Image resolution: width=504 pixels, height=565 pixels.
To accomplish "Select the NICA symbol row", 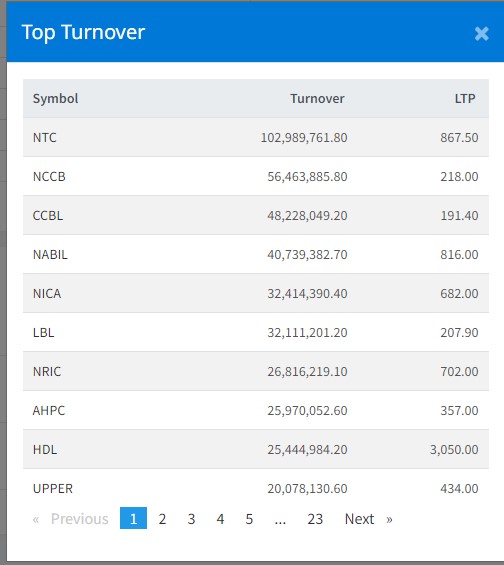I will click(x=256, y=293).
